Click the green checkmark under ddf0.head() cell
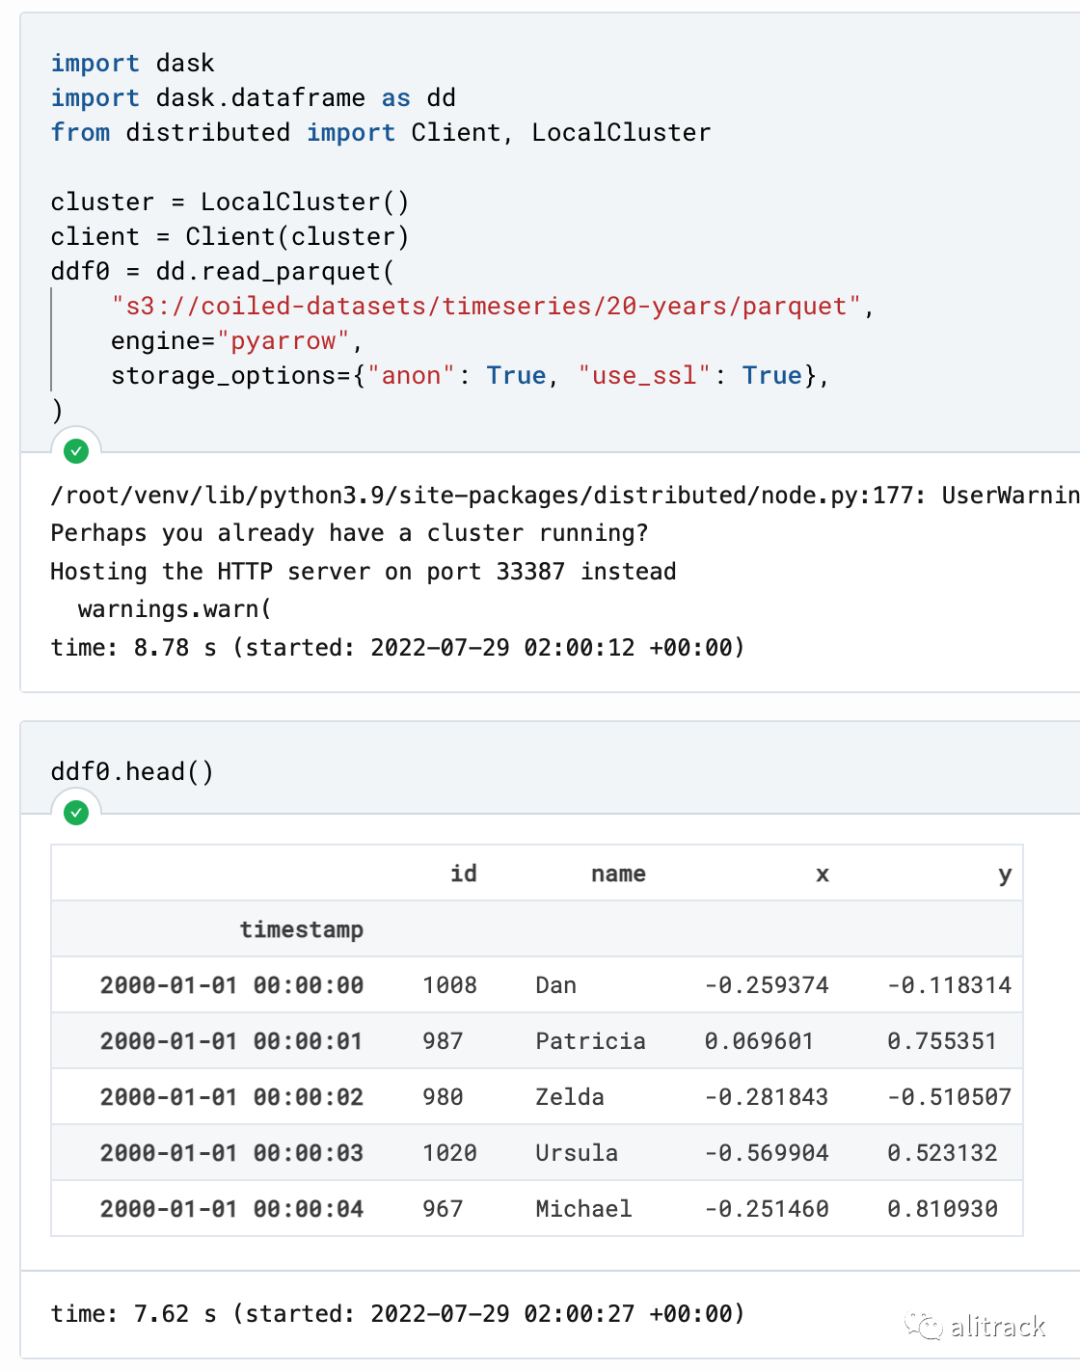 point(76,812)
